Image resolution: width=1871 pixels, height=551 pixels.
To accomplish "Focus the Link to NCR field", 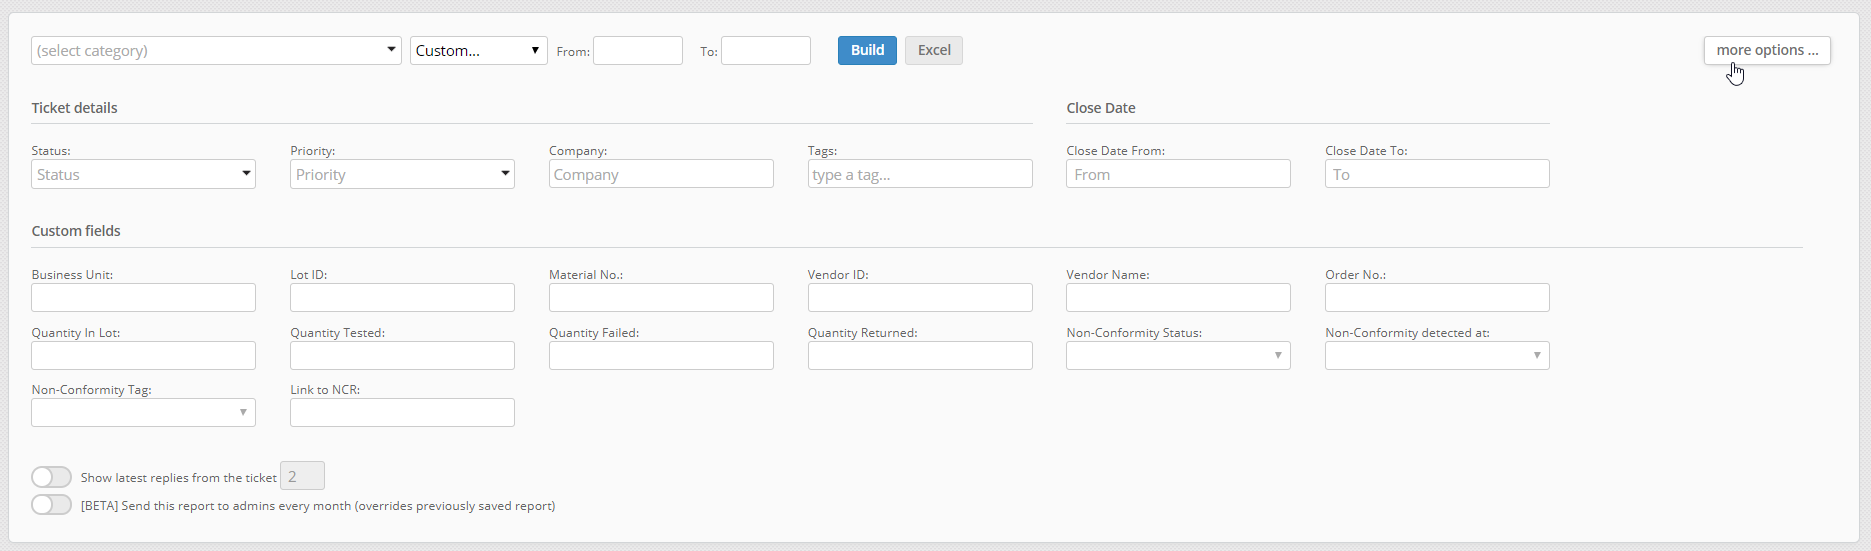I will tap(402, 413).
